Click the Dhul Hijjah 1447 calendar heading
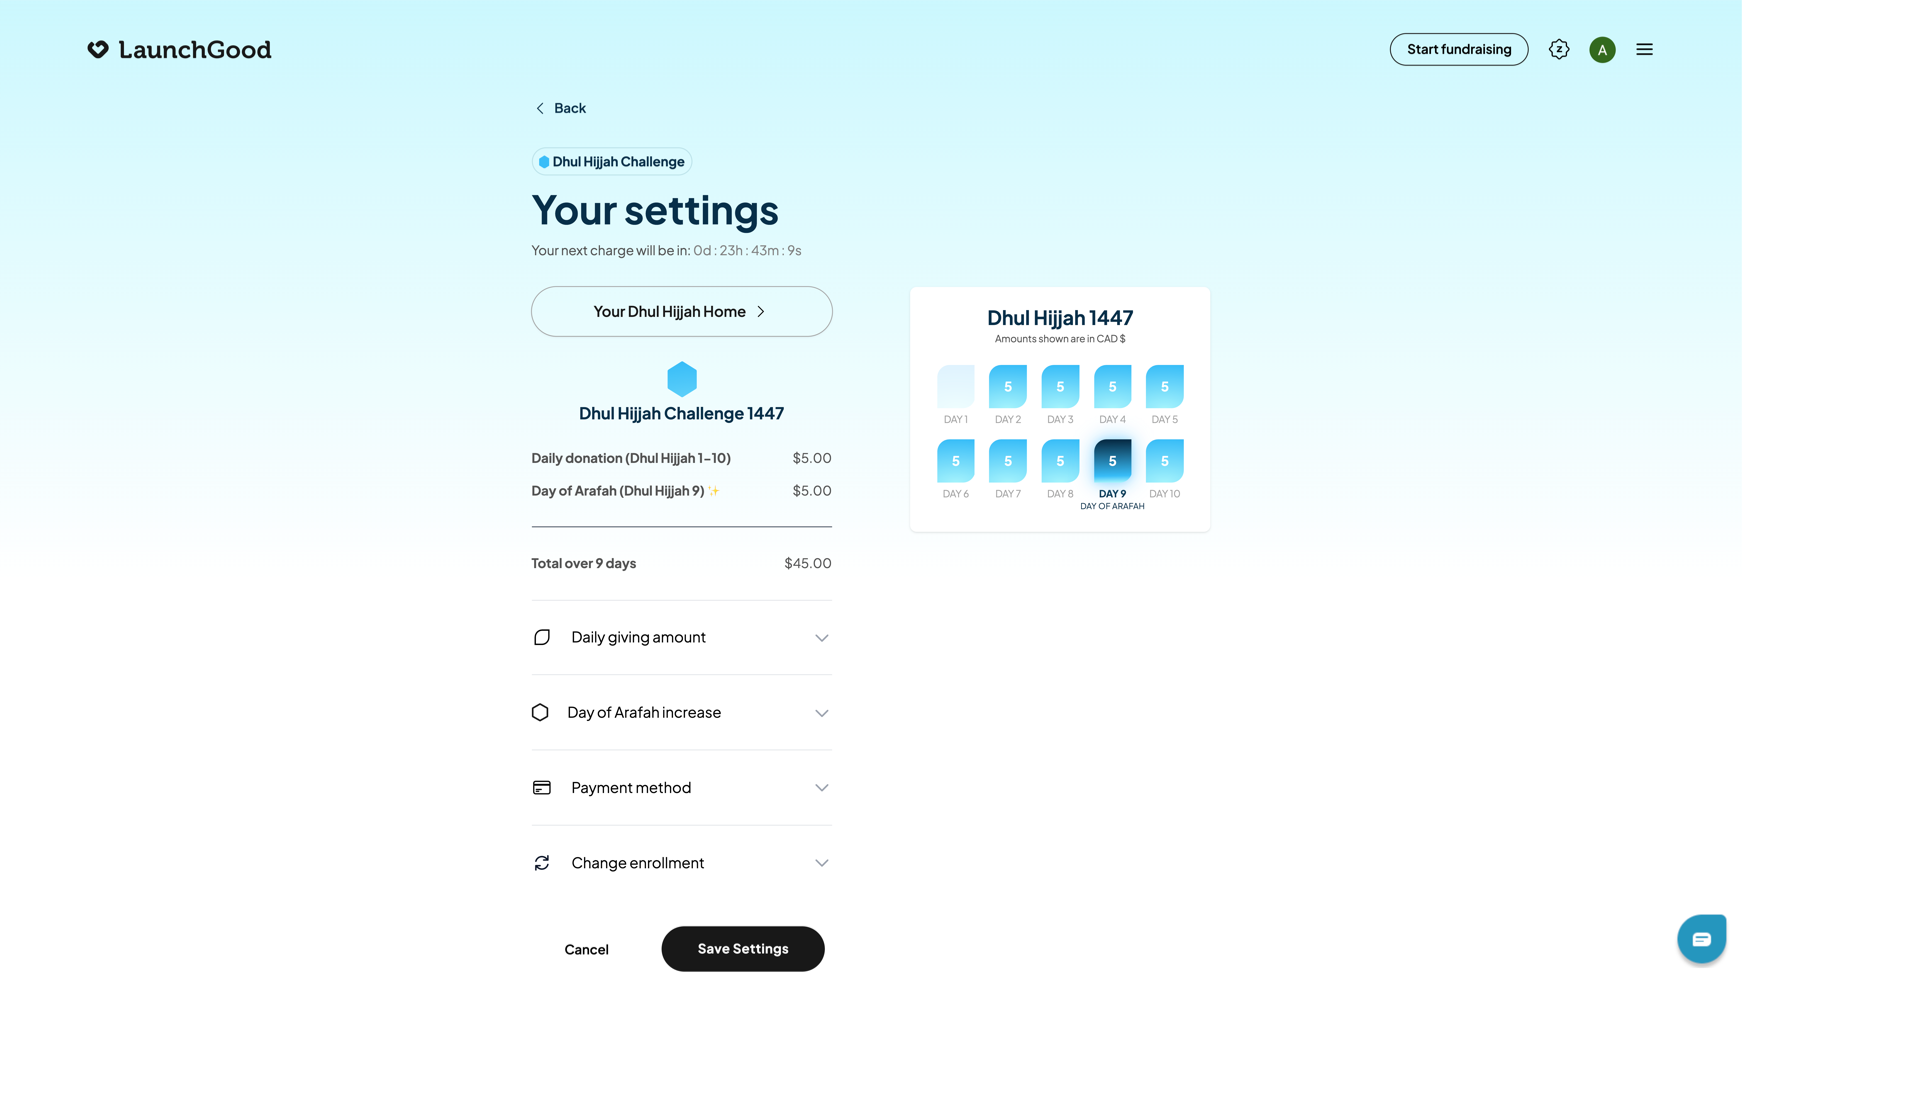This screenshot has height=1109, width=1920. point(1060,318)
